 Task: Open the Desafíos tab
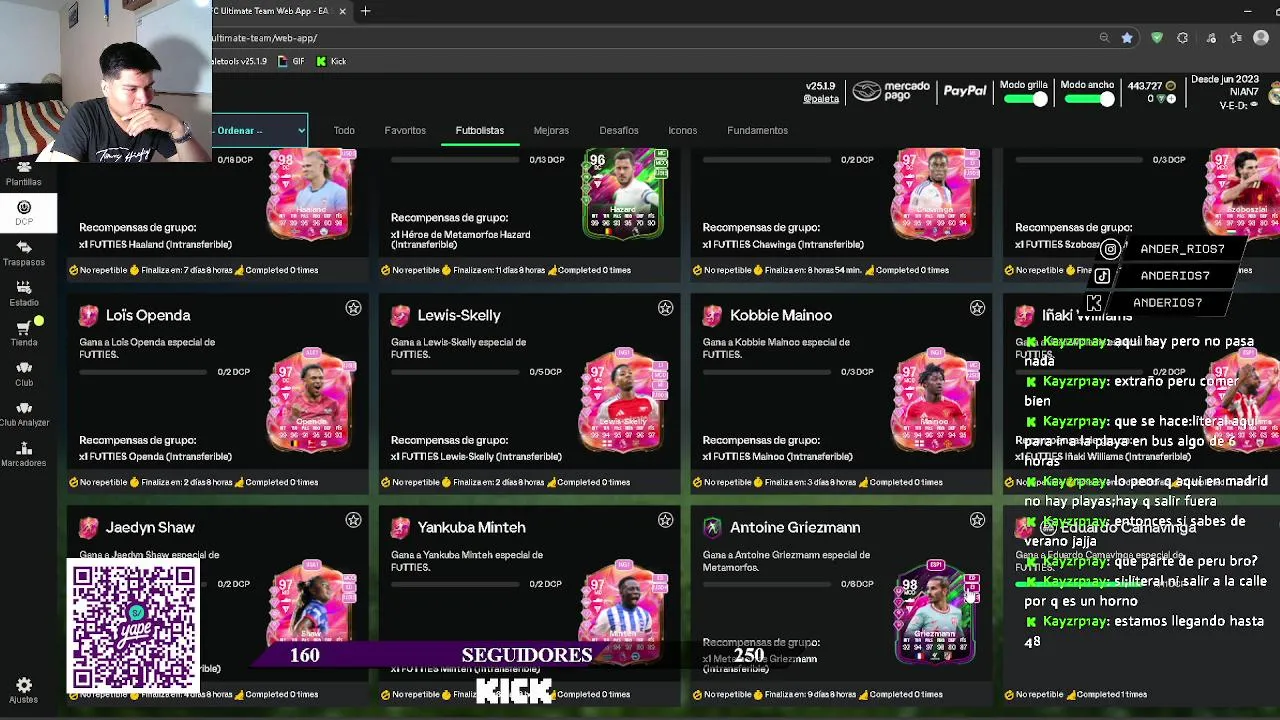point(619,130)
